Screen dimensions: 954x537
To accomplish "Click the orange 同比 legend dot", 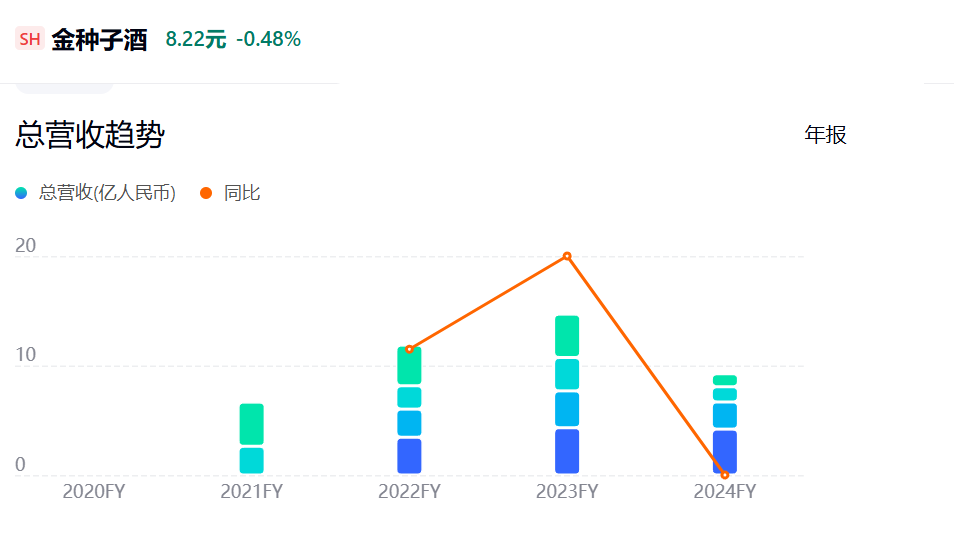I will coord(206,193).
